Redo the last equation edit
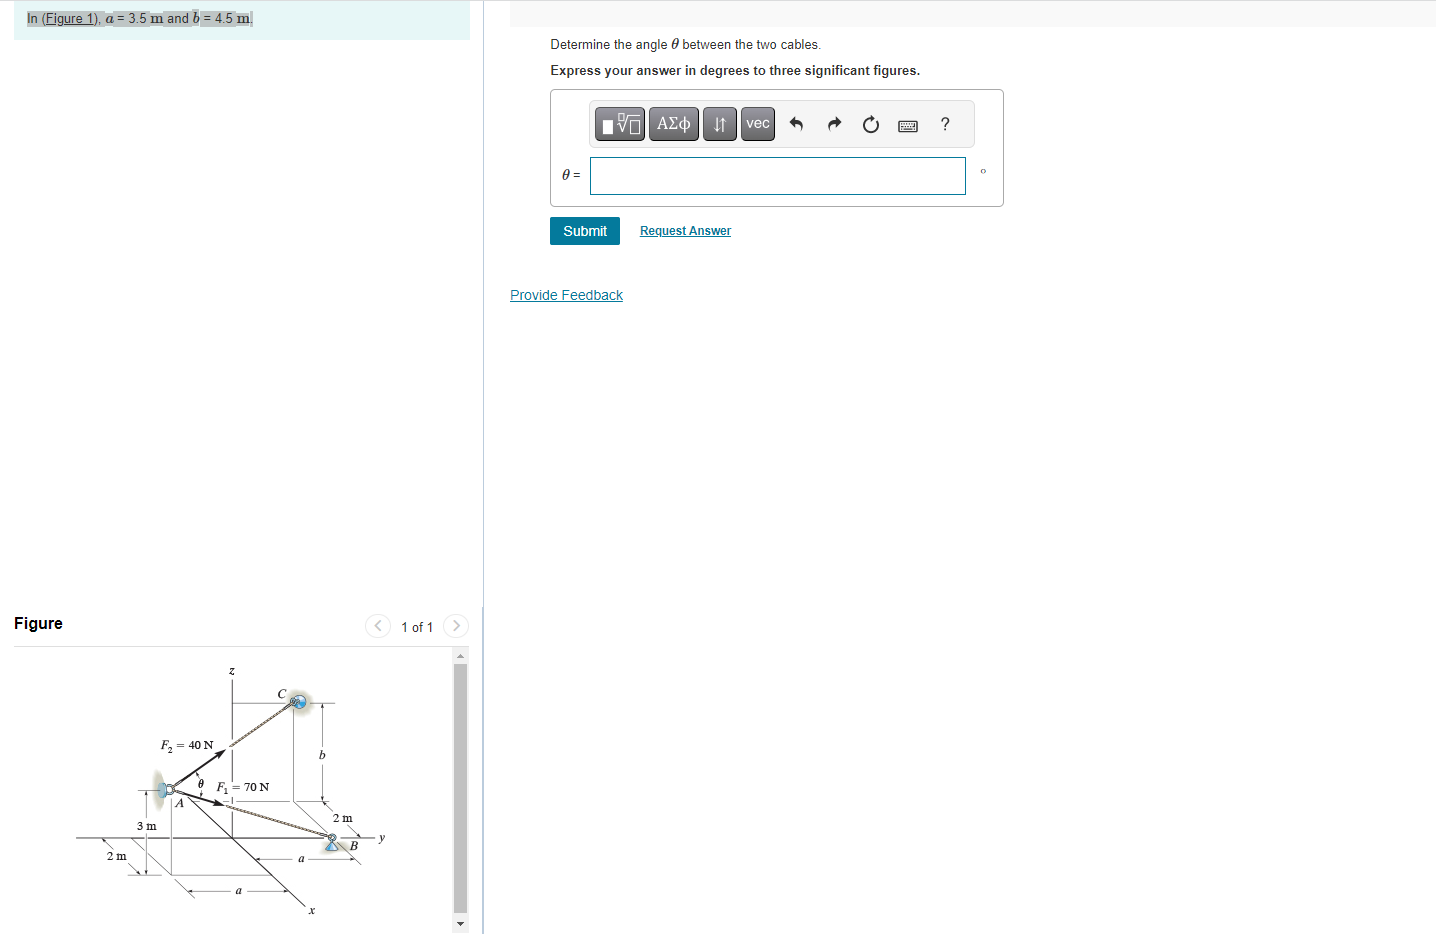1436x934 pixels. 833,123
